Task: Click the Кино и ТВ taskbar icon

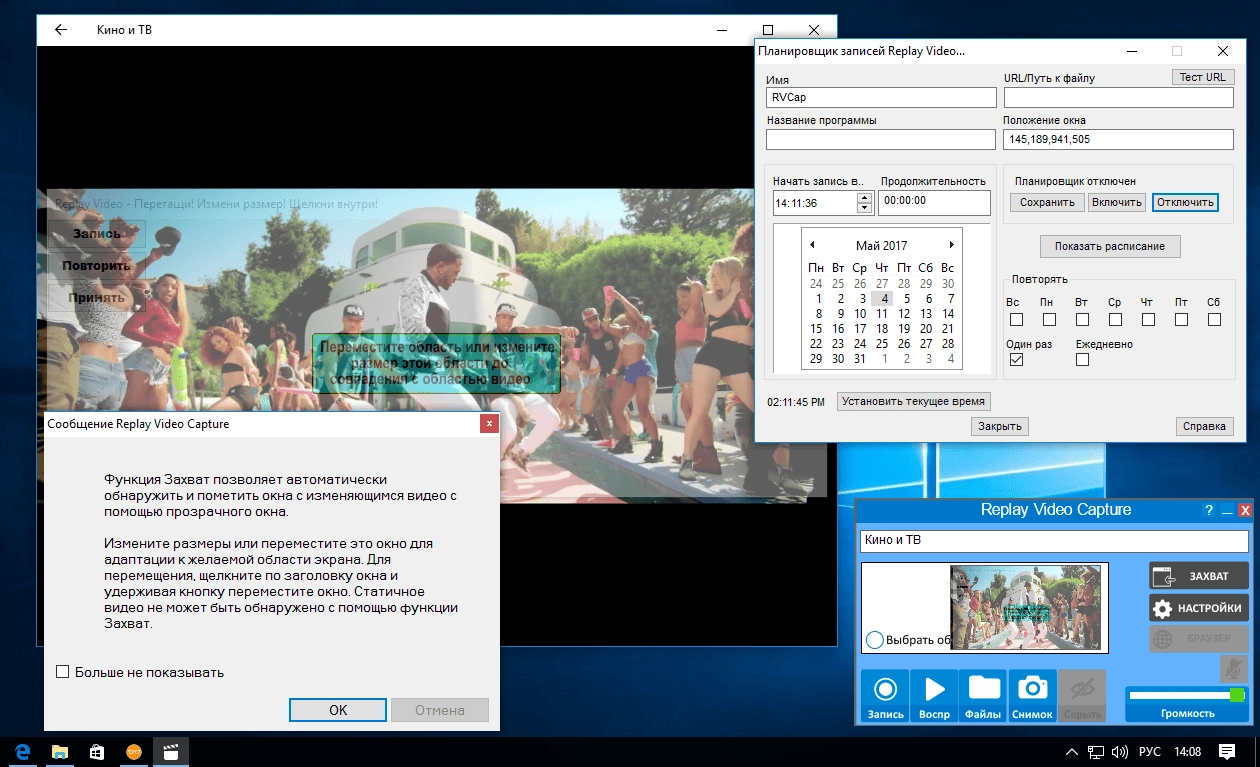Action: pos(172,751)
